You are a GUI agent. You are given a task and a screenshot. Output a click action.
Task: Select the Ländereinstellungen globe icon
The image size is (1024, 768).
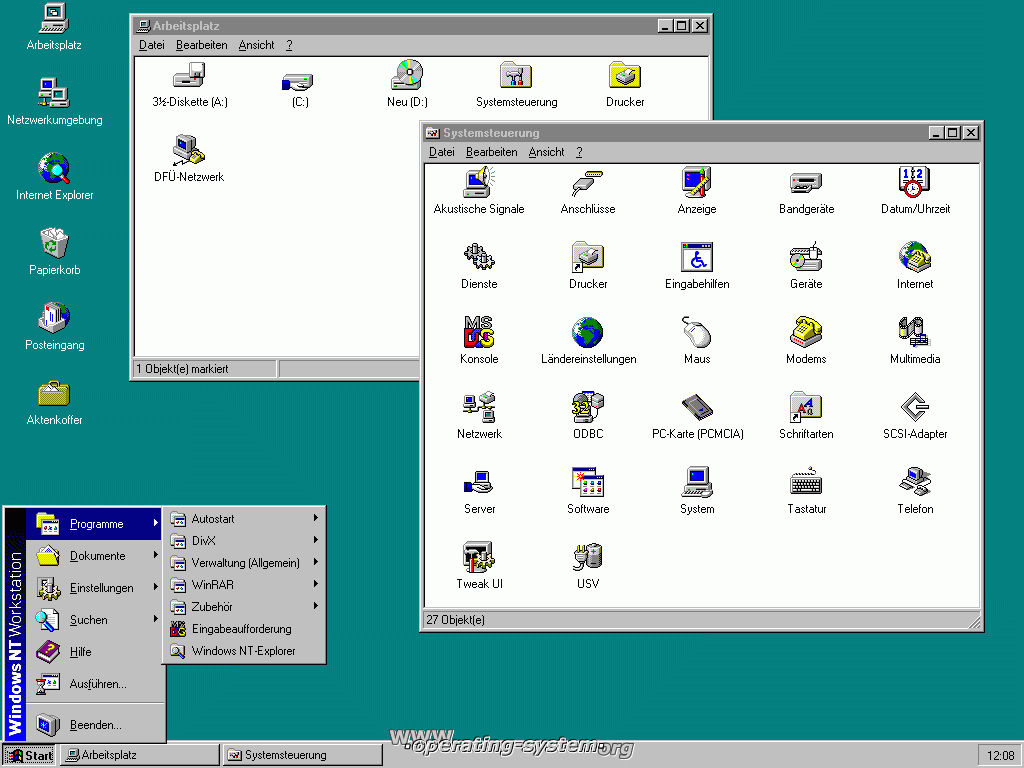[x=588, y=333]
